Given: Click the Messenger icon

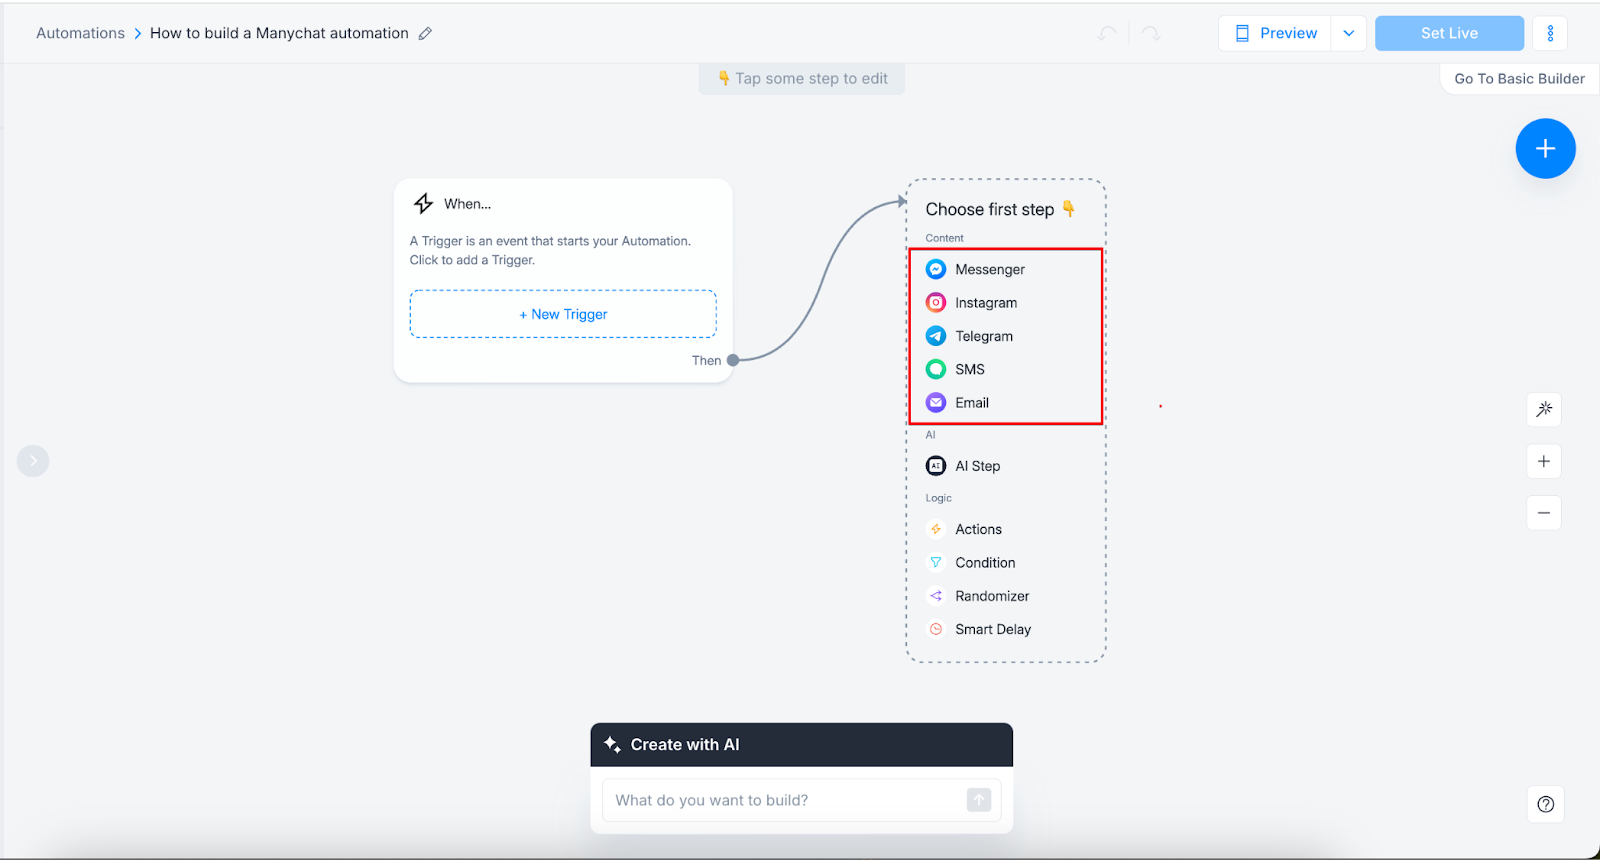Looking at the screenshot, I should point(936,269).
